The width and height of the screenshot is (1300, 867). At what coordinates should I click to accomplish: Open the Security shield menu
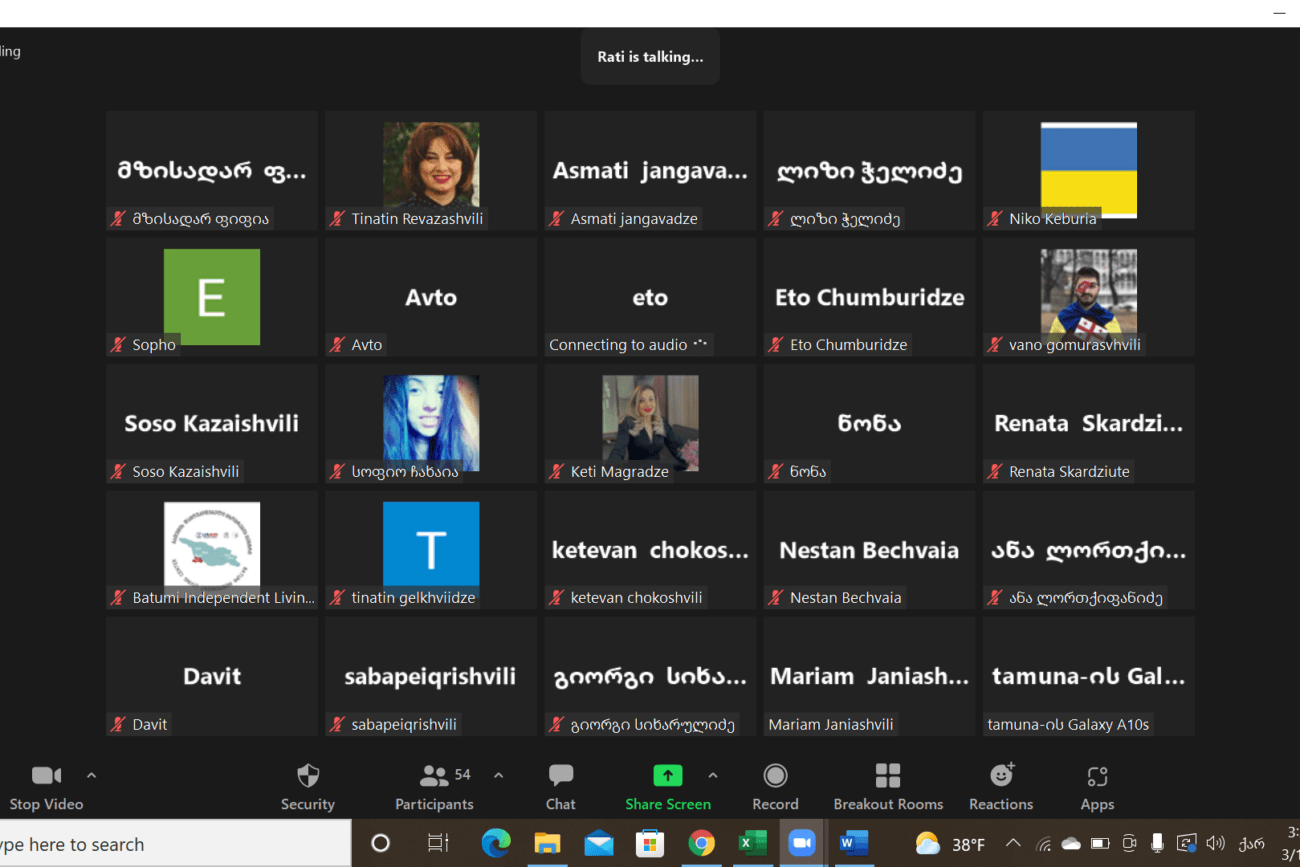click(x=308, y=786)
